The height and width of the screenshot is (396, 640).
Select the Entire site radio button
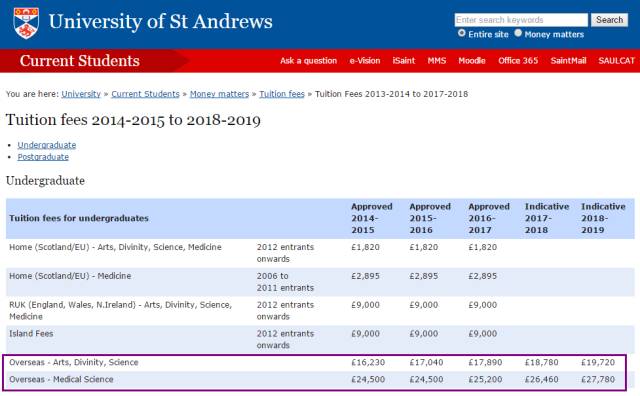(x=462, y=33)
